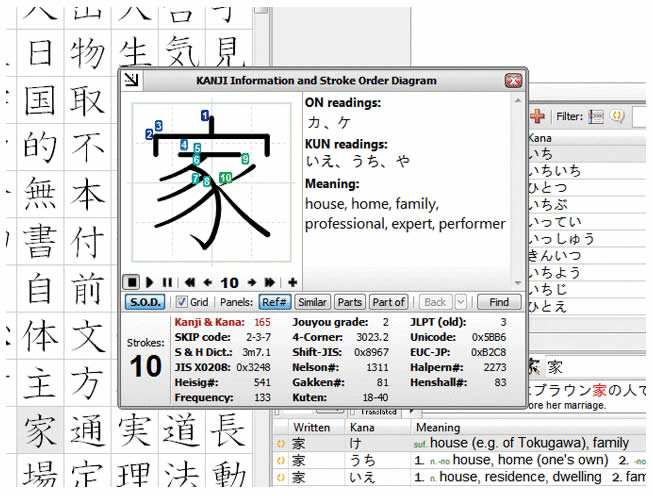Select kanji 文 in the kanji grid
Viewport: 653px width, 496px height.
87,336
